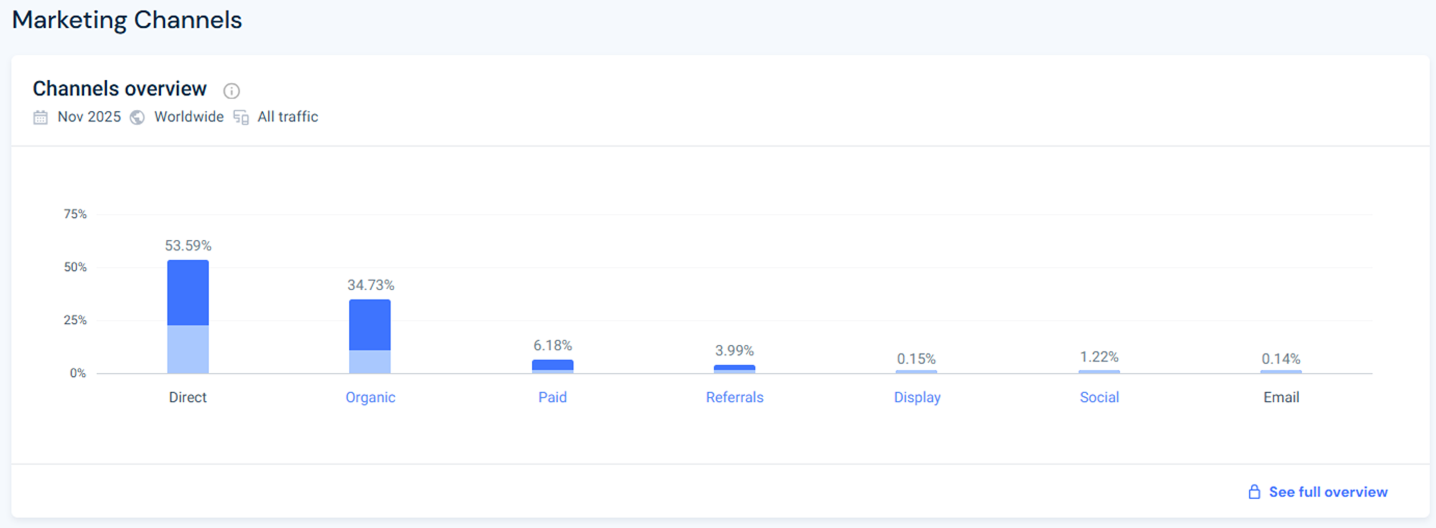Viewport: 1436px width, 528px height.
Task: Click the dark blue segment of Direct bar
Action: coord(188,292)
